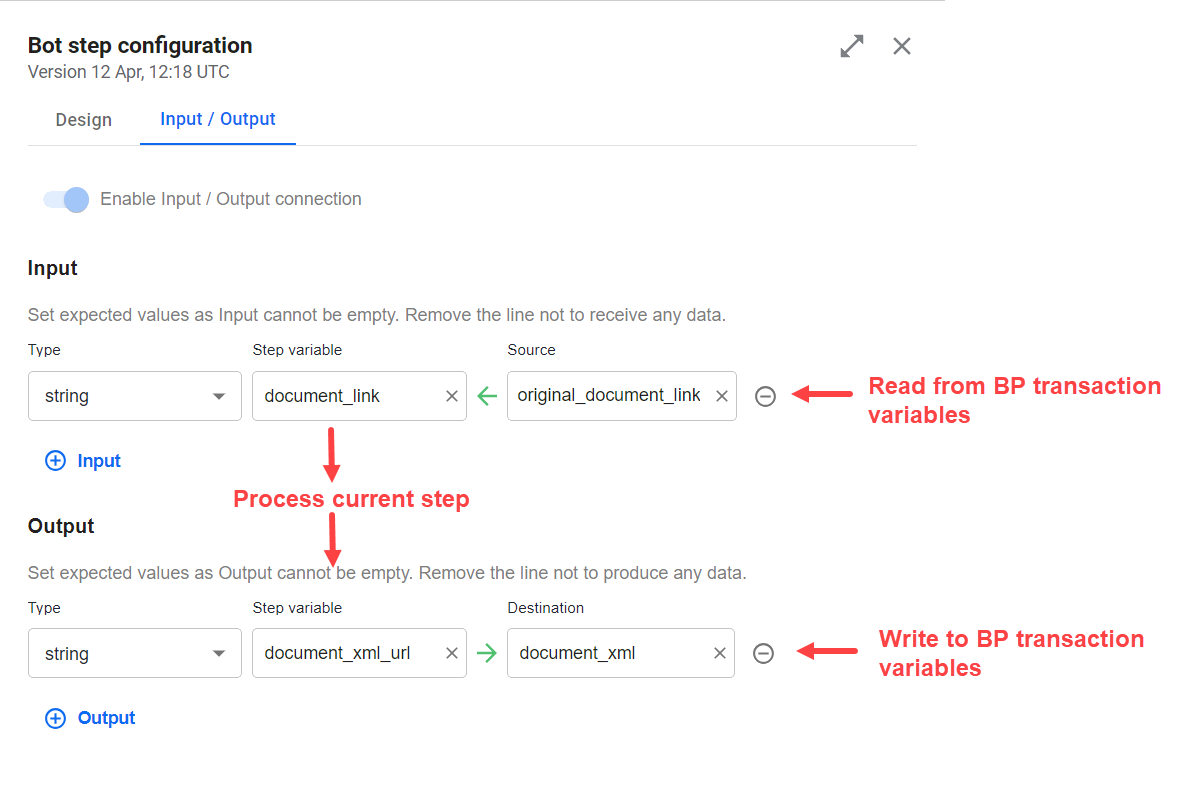Clear the document_xml_url step variable
This screenshot has width=1200, height=785.
click(452, 653)
